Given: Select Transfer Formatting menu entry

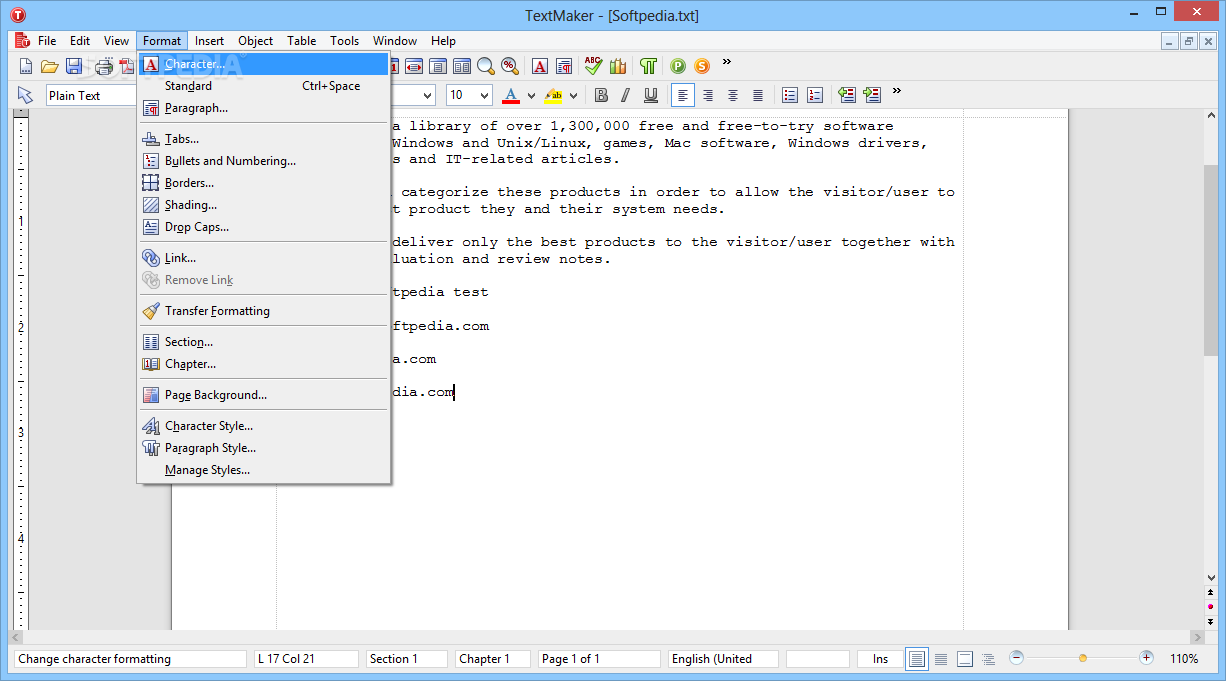Looking at the screenshot, I should (x=263, y=311).
